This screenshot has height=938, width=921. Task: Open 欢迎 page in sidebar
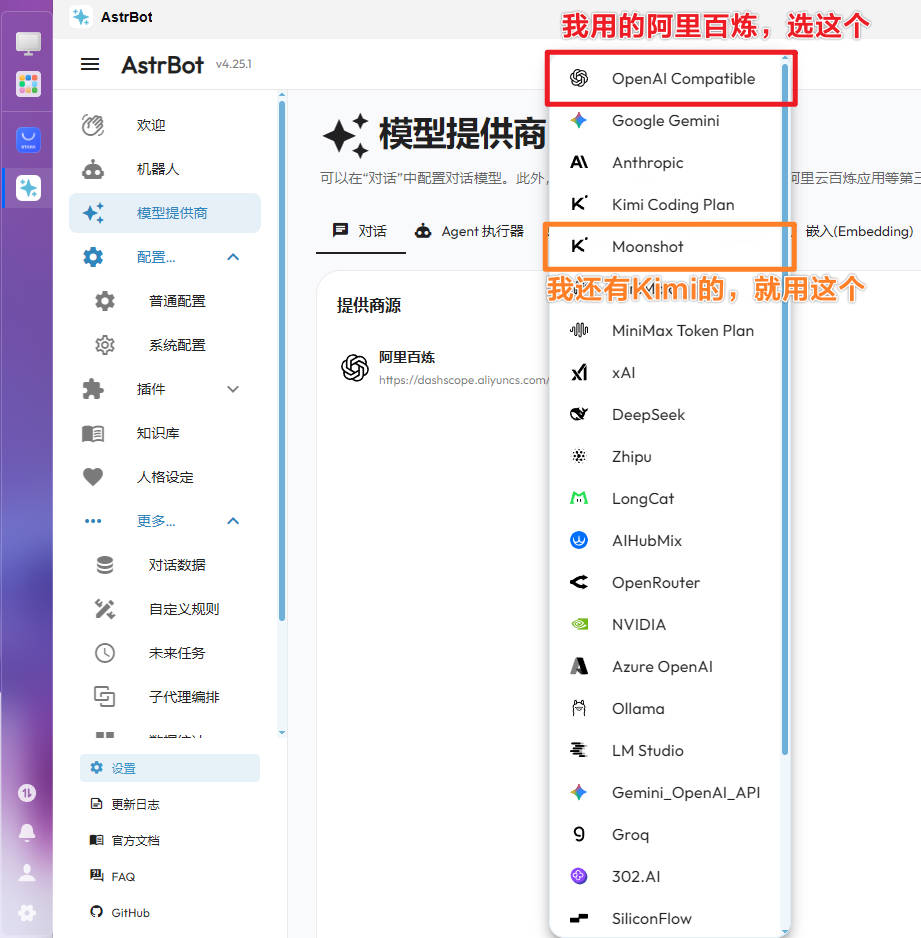[x=165, y=125]
